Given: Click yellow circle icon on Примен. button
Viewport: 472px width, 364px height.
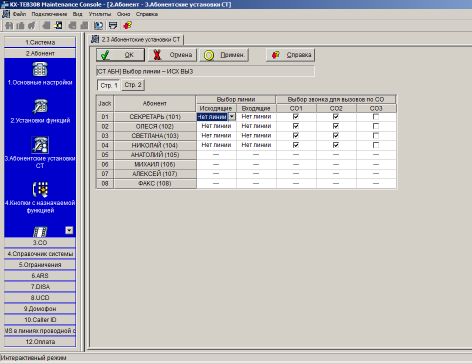Looking at the screenshot, I should point(209,55).
